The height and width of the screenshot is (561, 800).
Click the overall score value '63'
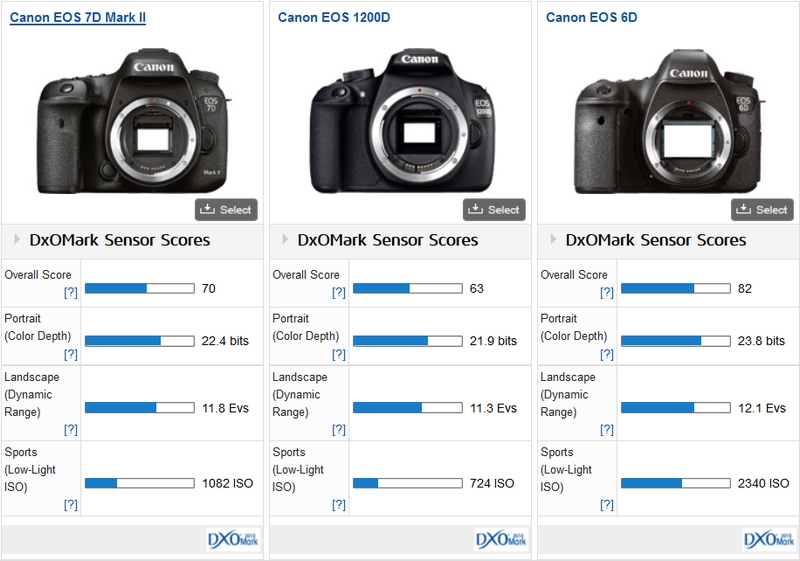[x=477, y=289]
